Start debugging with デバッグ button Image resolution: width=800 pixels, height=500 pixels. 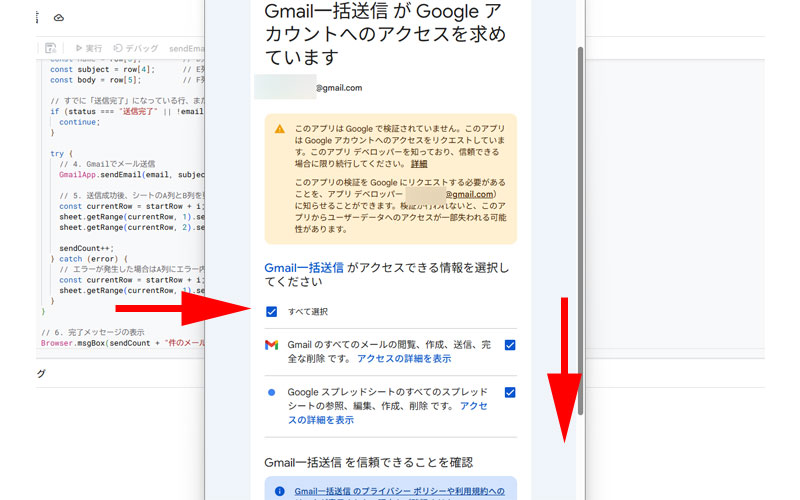tap(136, 48)
